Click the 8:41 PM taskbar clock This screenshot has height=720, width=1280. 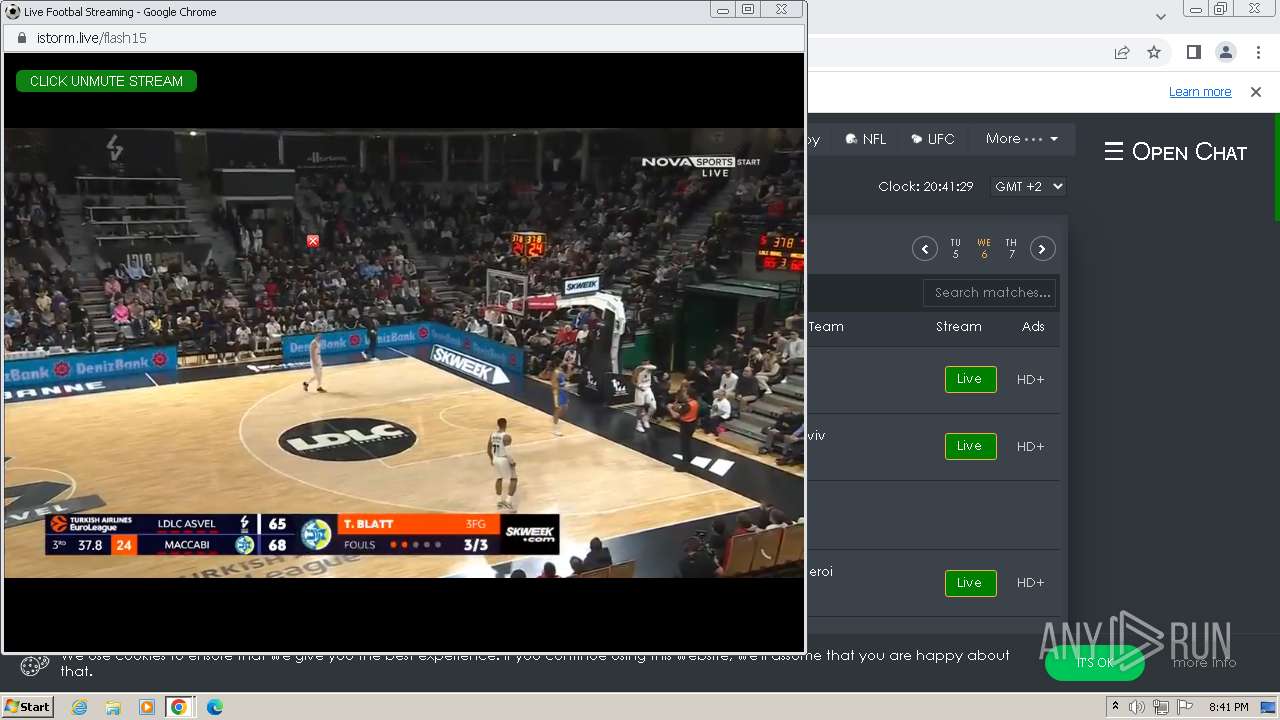[1228, 707]
